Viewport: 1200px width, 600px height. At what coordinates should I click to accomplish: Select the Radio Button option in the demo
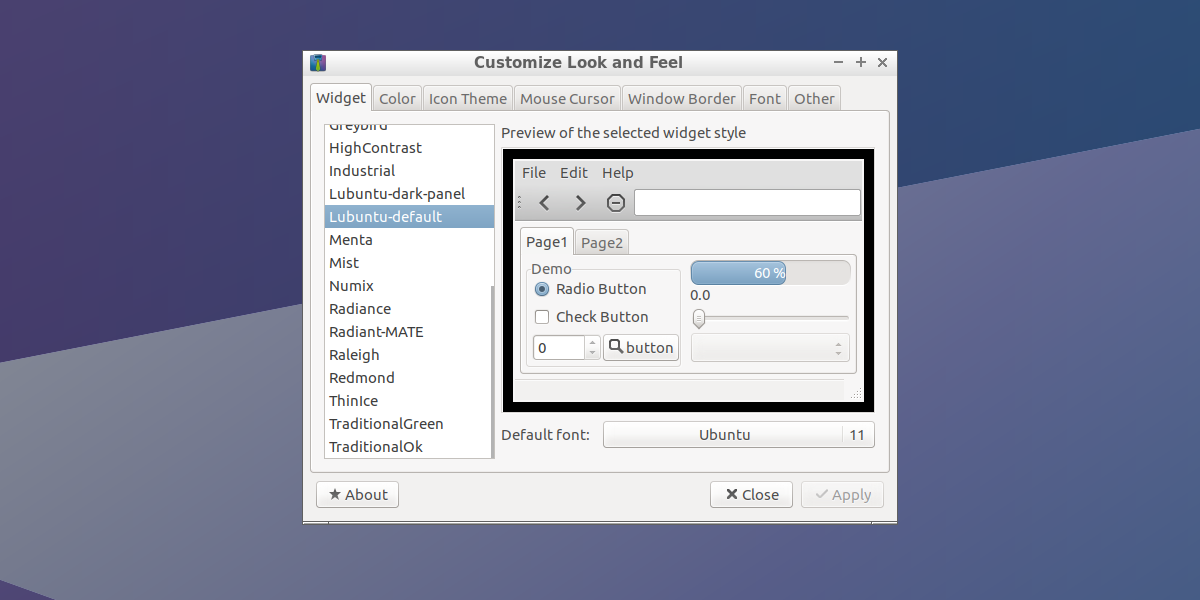pos(541,289)
